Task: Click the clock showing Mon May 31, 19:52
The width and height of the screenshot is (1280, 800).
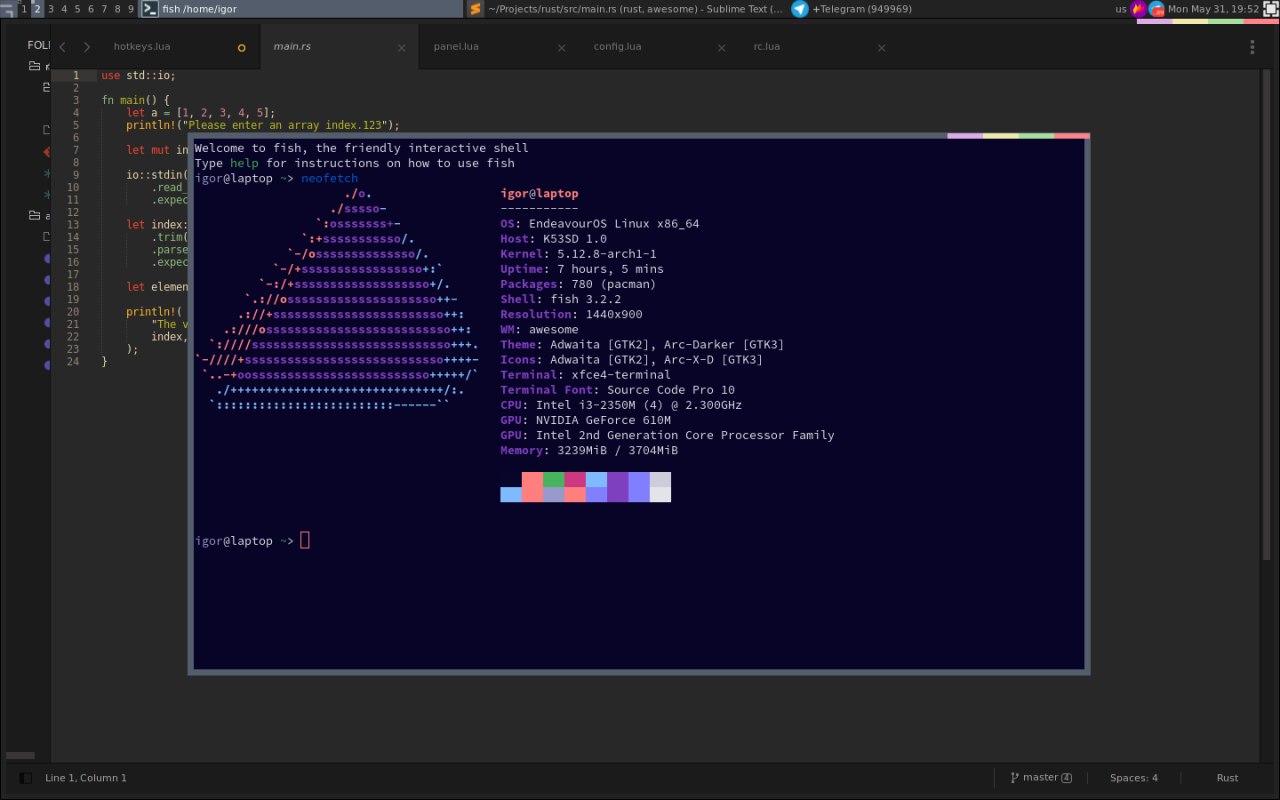Action: [x=1213, y=9]
